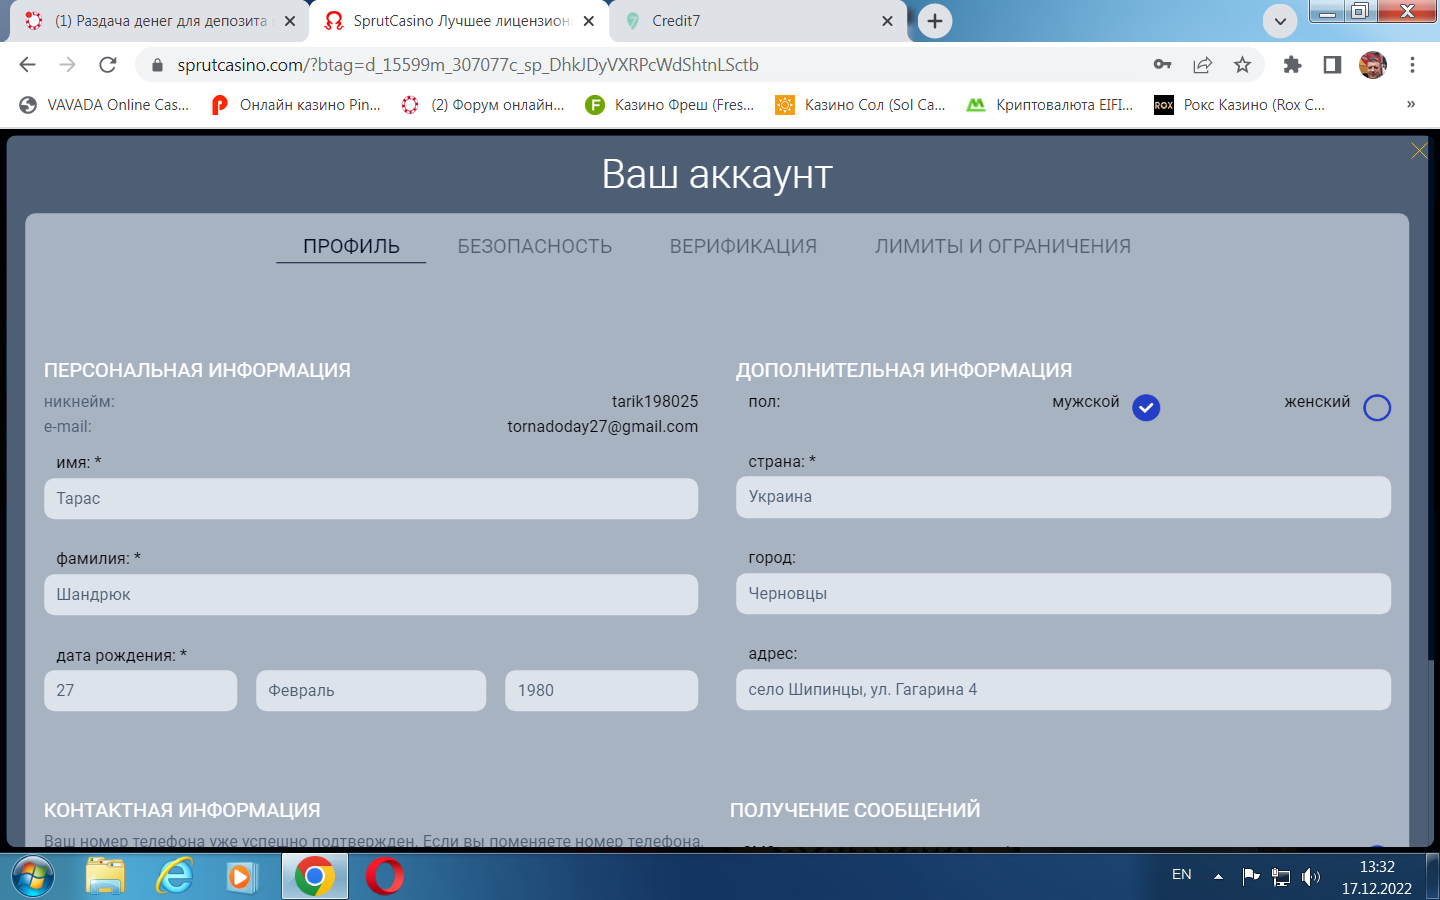Select the женский gender radio button
This screenshot has width=1440, height=900.
(x=1377, y=408)
